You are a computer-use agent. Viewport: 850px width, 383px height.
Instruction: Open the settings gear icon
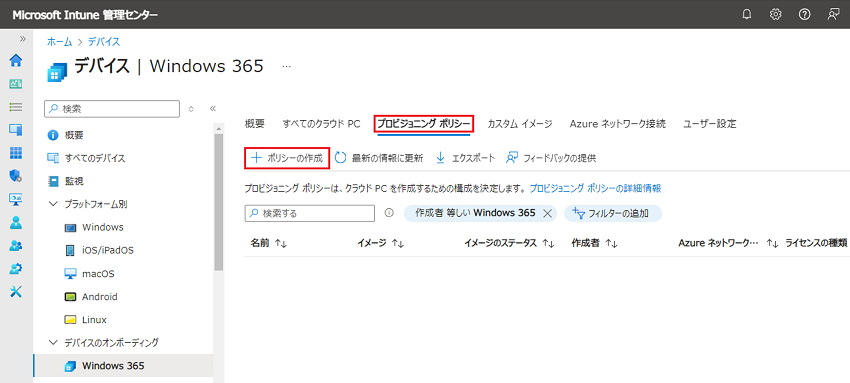click(x=776, y=15)
